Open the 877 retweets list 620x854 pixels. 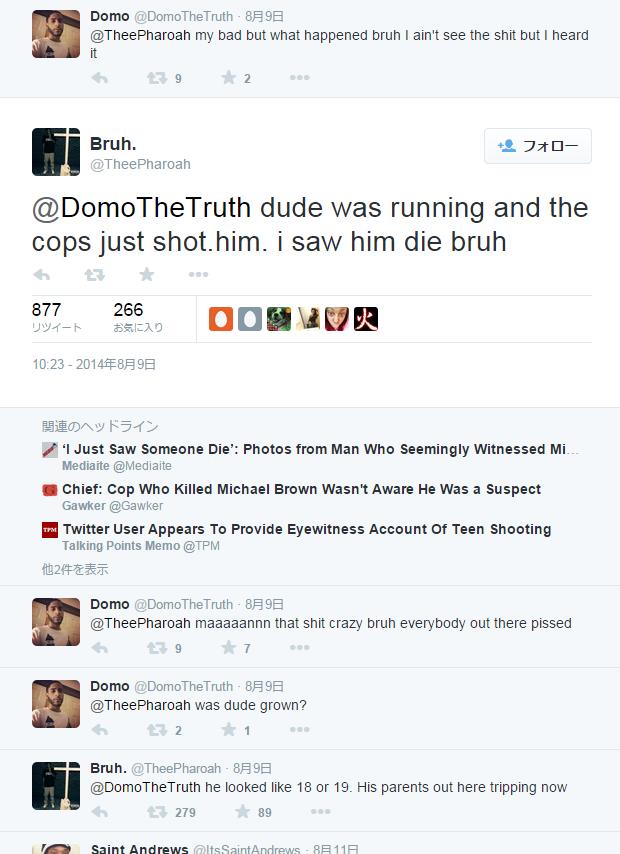(x=57, y=317)
